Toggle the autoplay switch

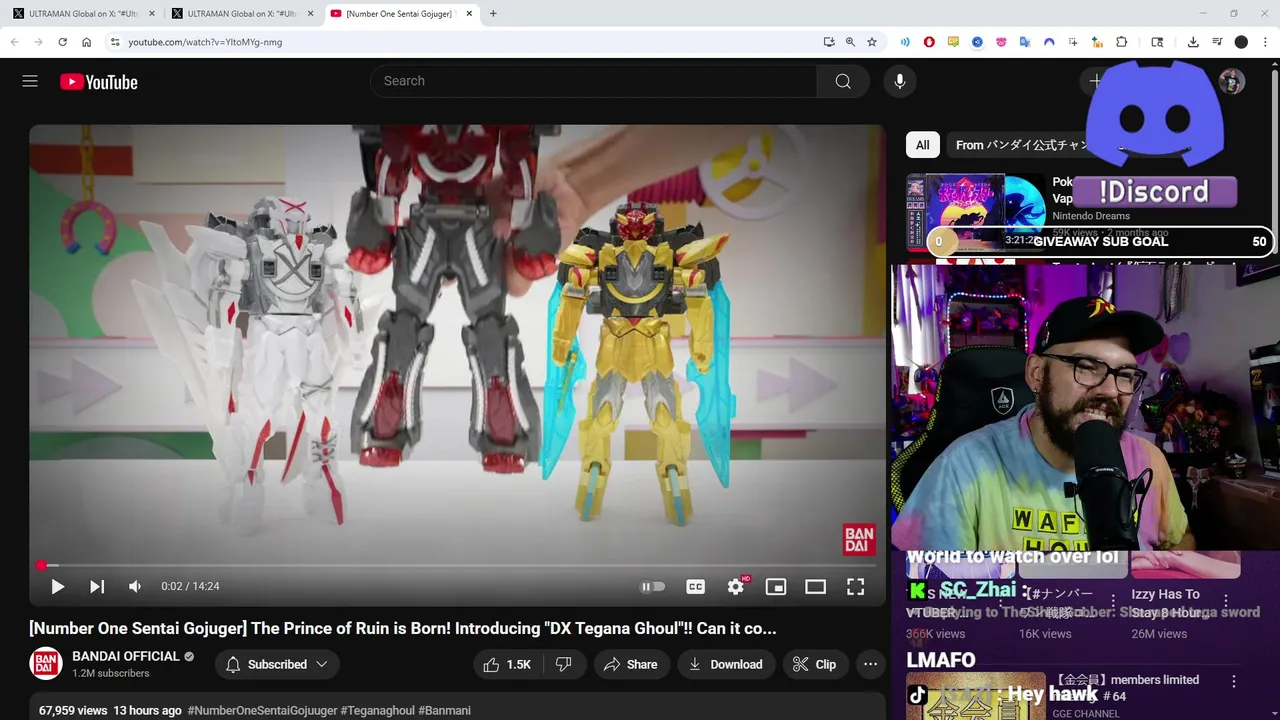click(652, 587)
